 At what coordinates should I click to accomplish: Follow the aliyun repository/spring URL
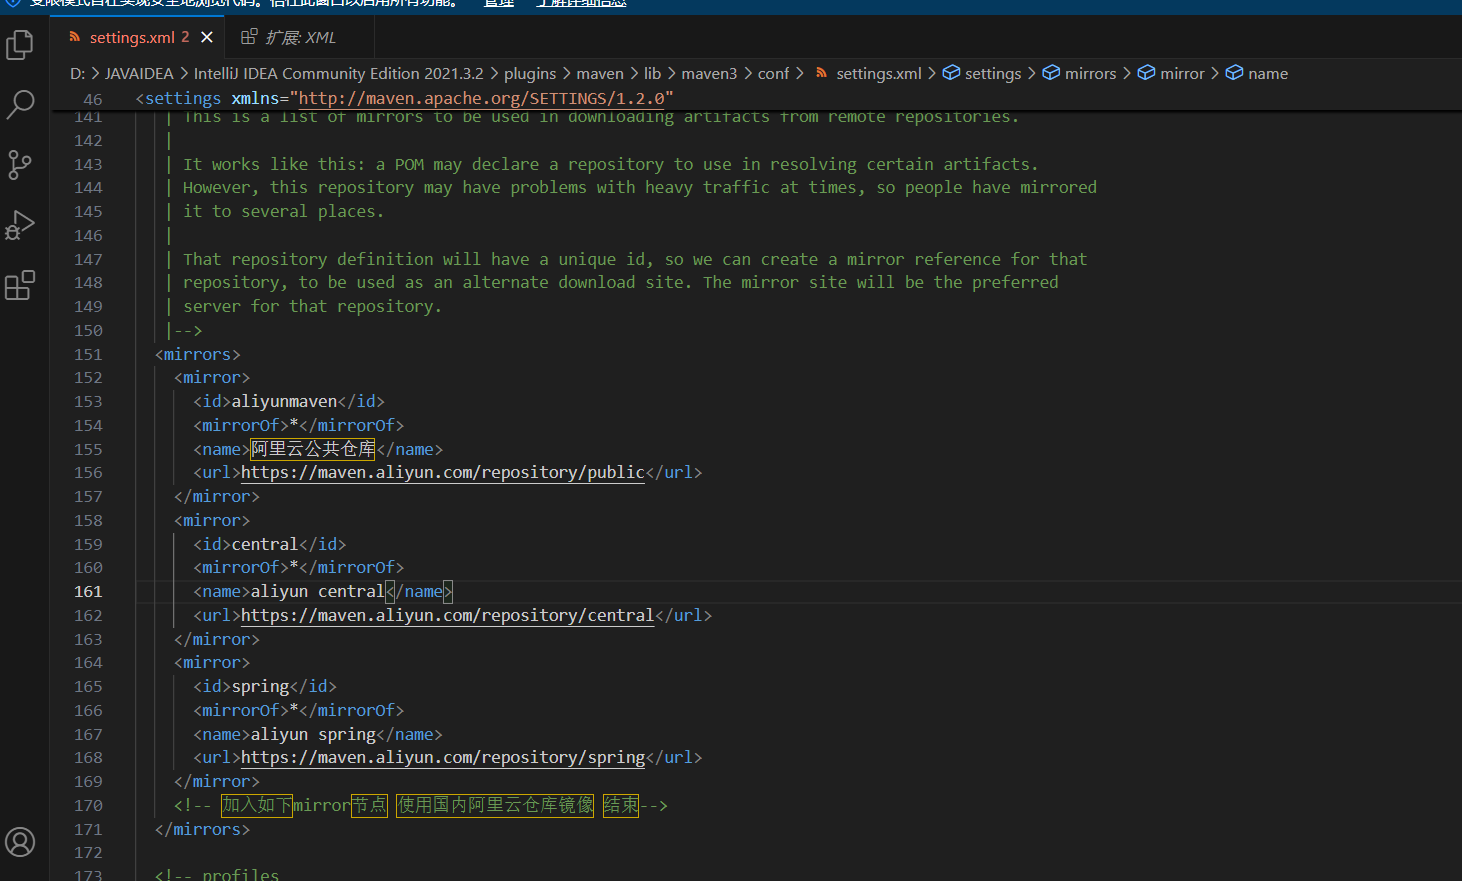tap(443, 757)
